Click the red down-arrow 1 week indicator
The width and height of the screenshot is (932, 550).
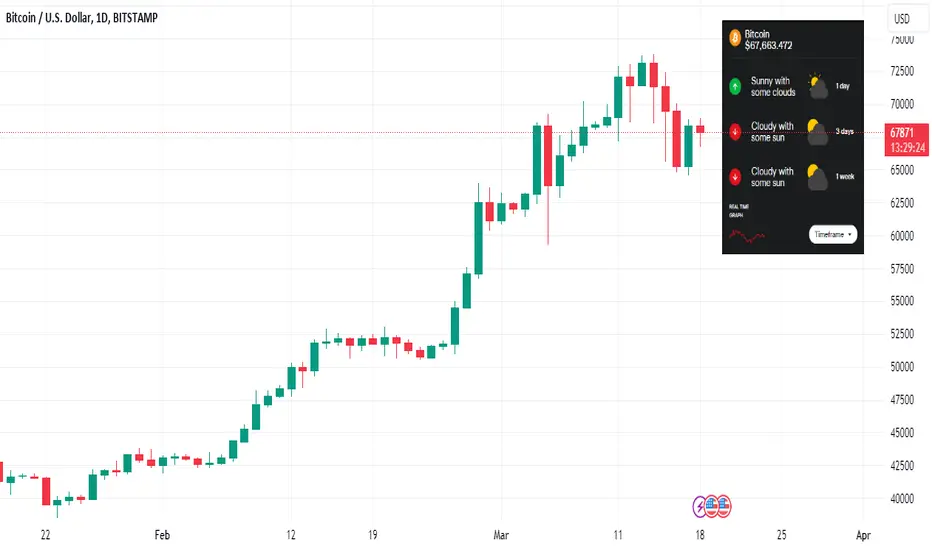coord(735,177)
